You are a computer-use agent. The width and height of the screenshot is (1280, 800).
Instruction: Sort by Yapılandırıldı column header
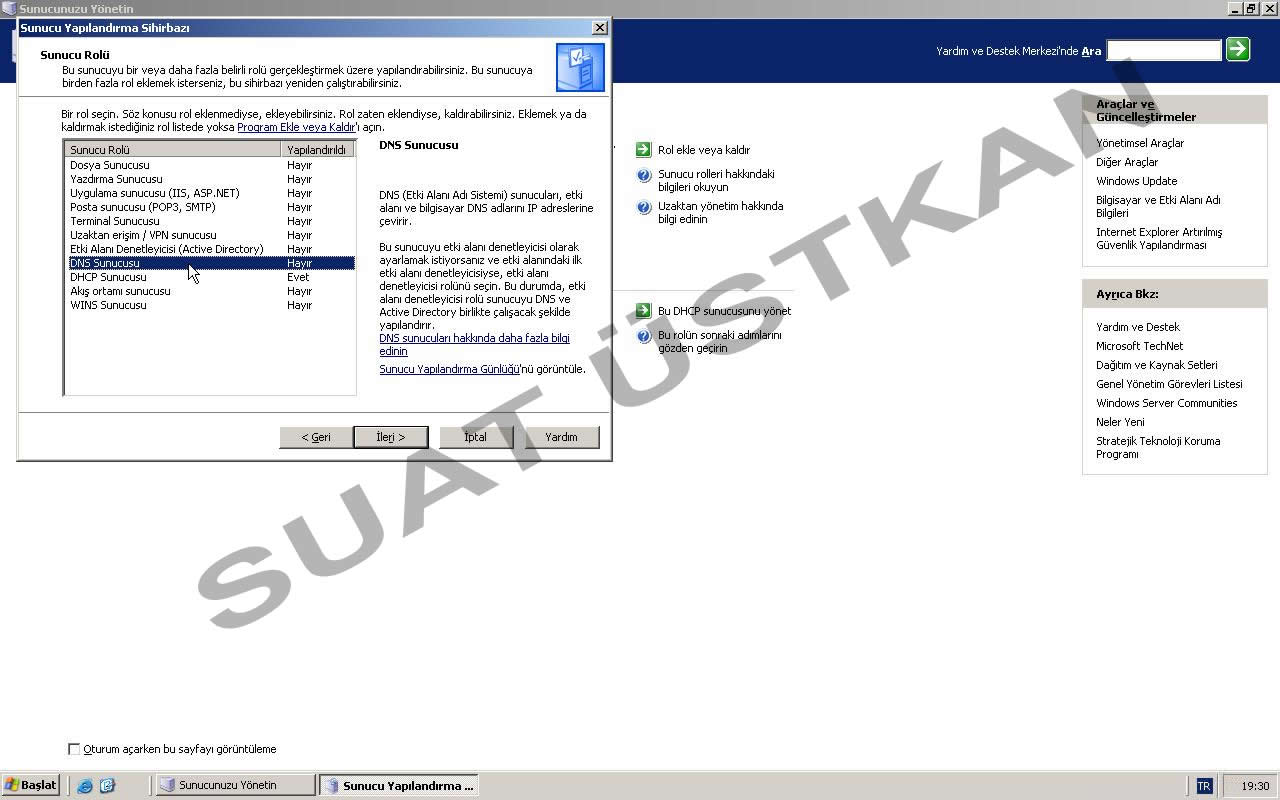click(x=317, y=150)
